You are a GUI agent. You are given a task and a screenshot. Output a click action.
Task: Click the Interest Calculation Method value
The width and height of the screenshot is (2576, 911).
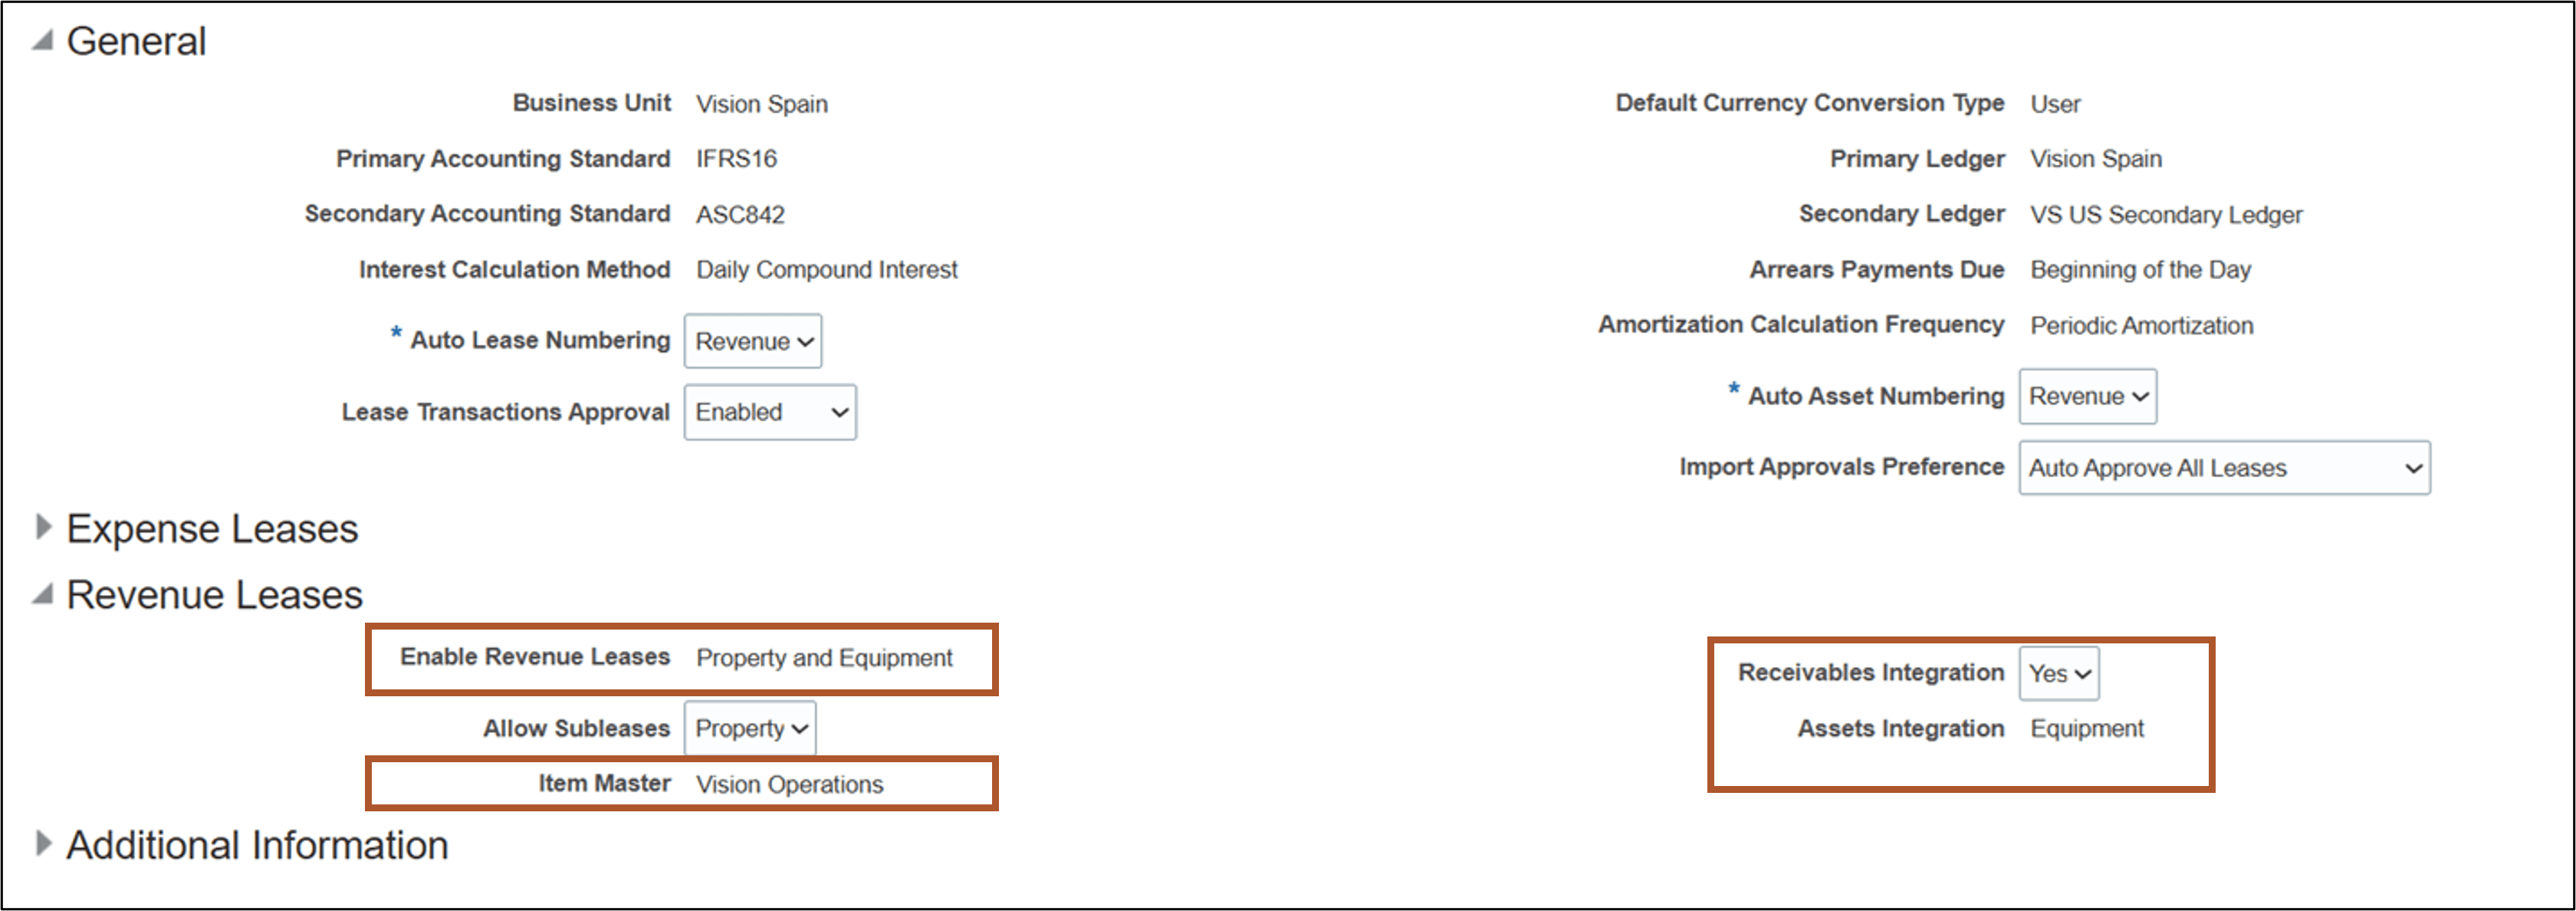pos(827,269)
